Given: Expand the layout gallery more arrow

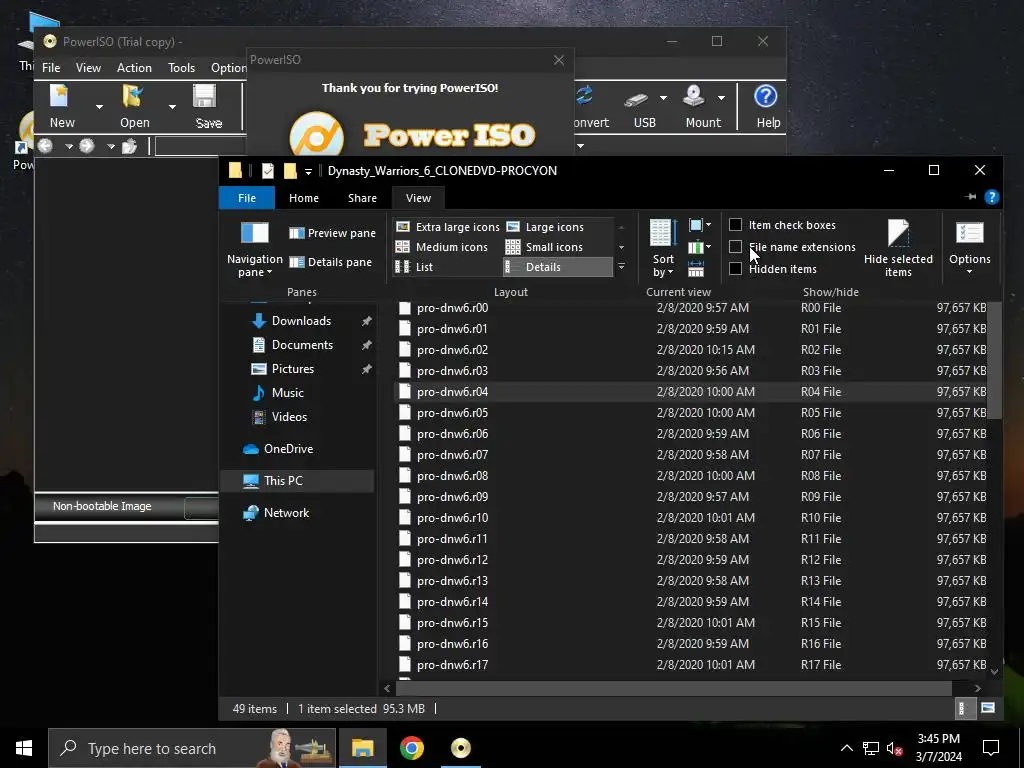Looking at the screenshot, I should (621, 266).
